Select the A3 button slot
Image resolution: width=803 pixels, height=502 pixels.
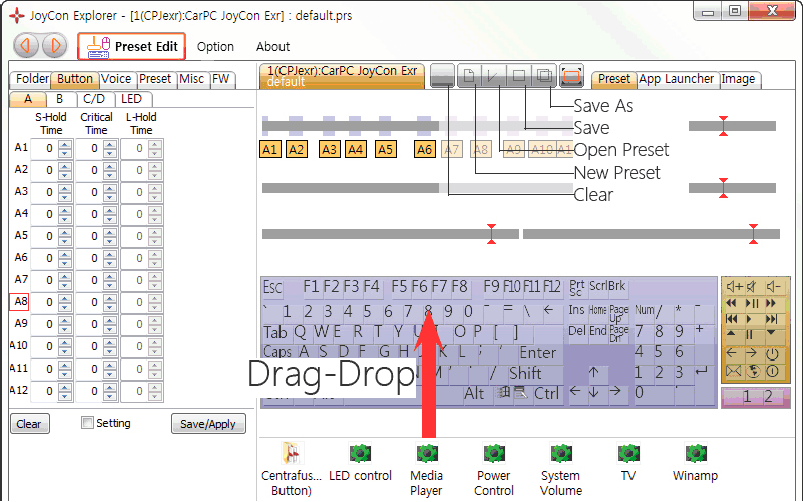[x=329, y=150]
